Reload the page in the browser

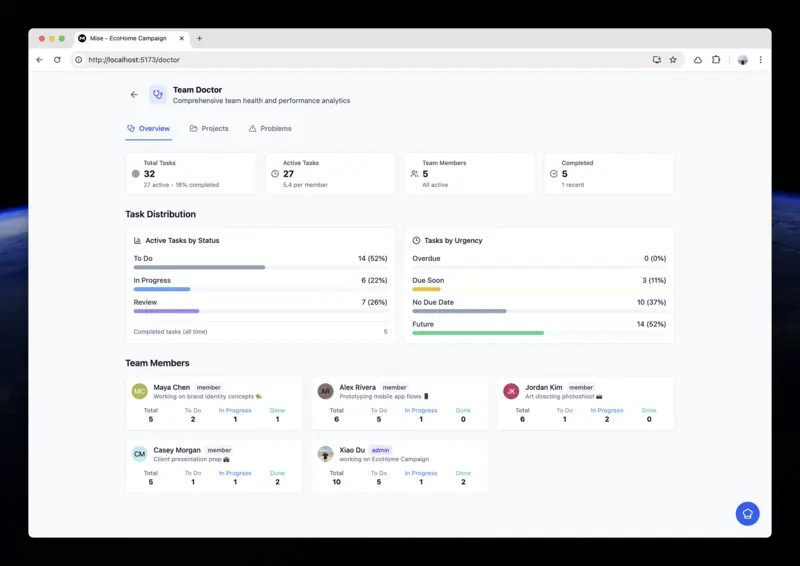click(57, 60)
